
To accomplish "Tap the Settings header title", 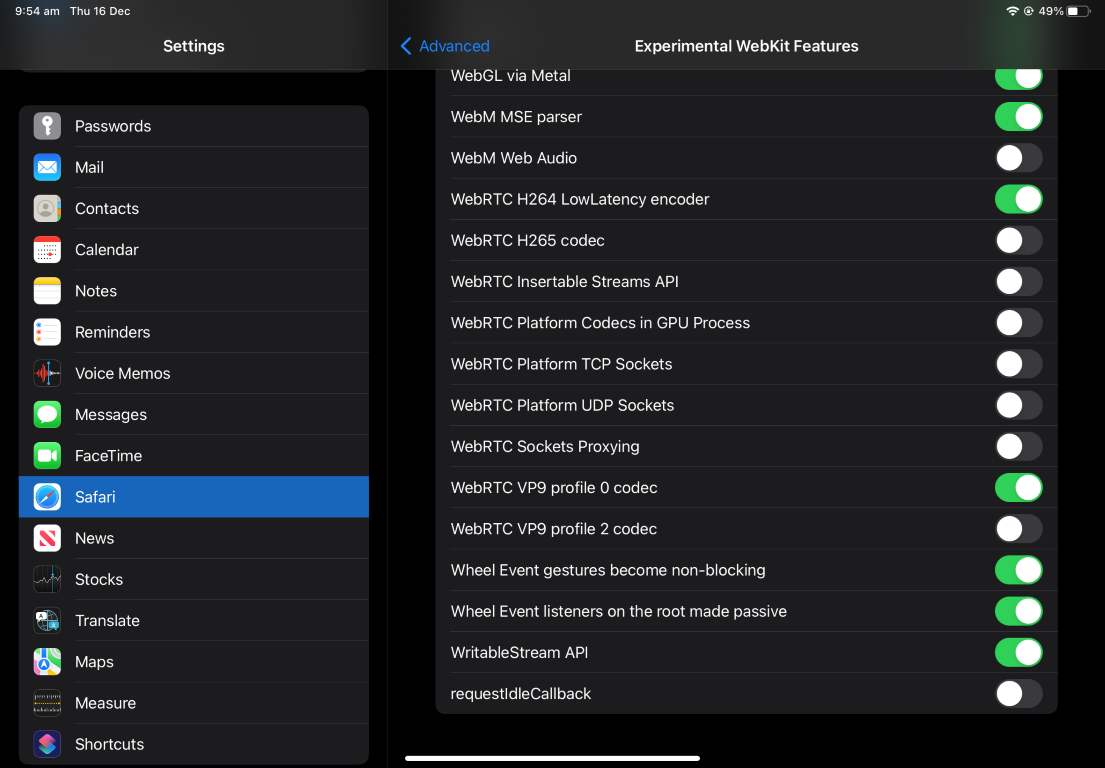I will [194, 46].
